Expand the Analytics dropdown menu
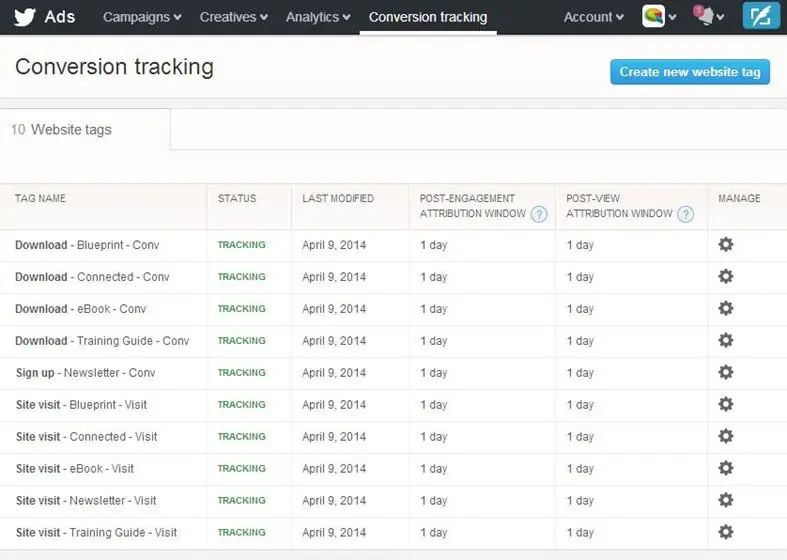The width and height of the screenshot is (787, 560). 318,17
